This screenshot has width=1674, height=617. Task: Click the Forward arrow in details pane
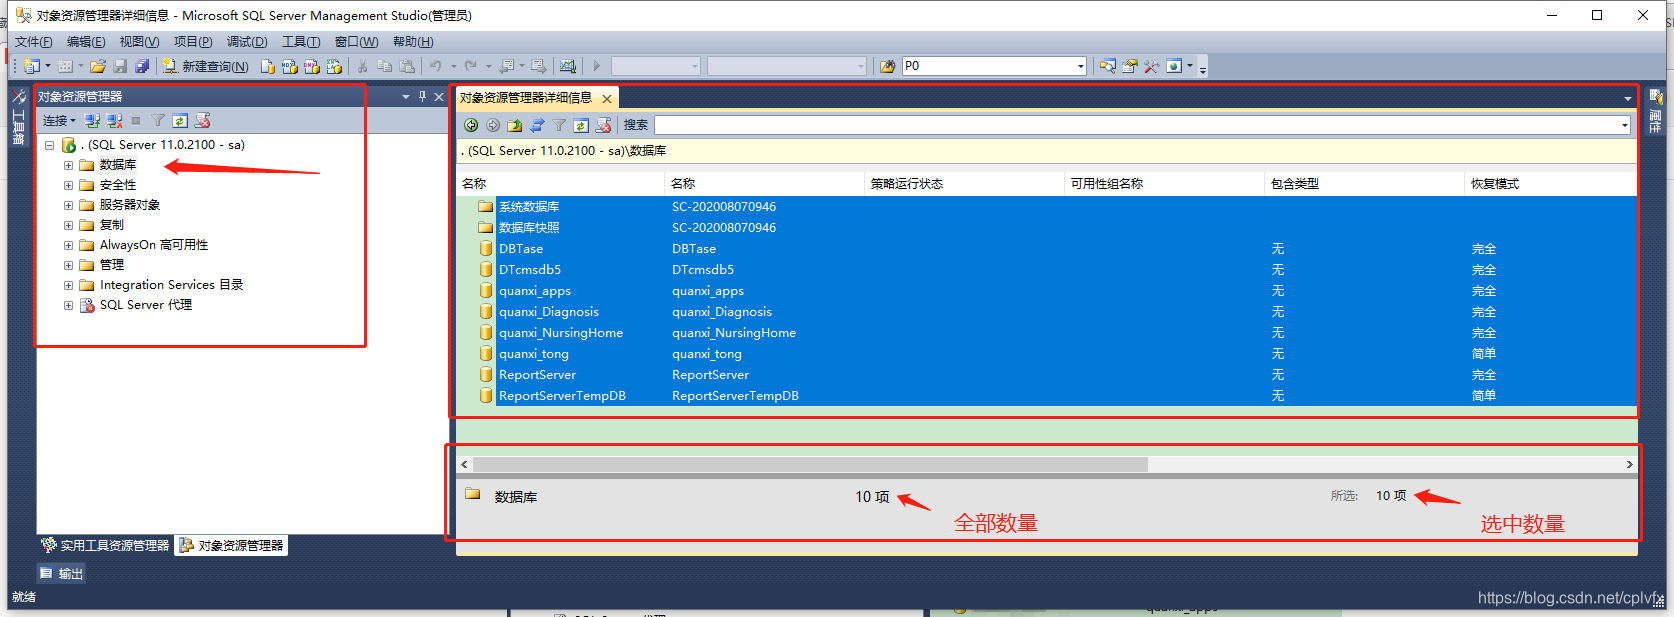493,125
